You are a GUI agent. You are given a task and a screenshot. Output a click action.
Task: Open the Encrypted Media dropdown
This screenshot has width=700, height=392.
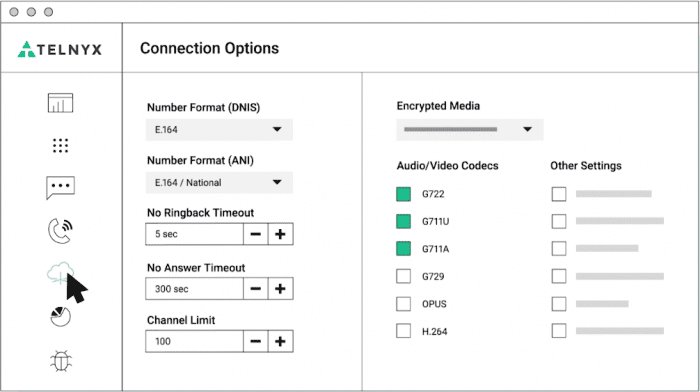pos(470,129)
